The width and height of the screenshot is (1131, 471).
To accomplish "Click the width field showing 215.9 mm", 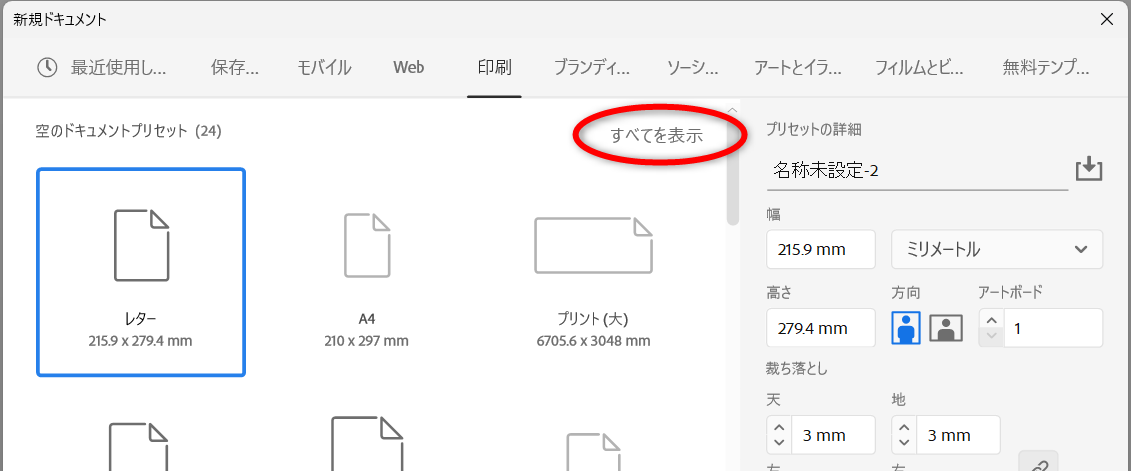I will (821, 250).
